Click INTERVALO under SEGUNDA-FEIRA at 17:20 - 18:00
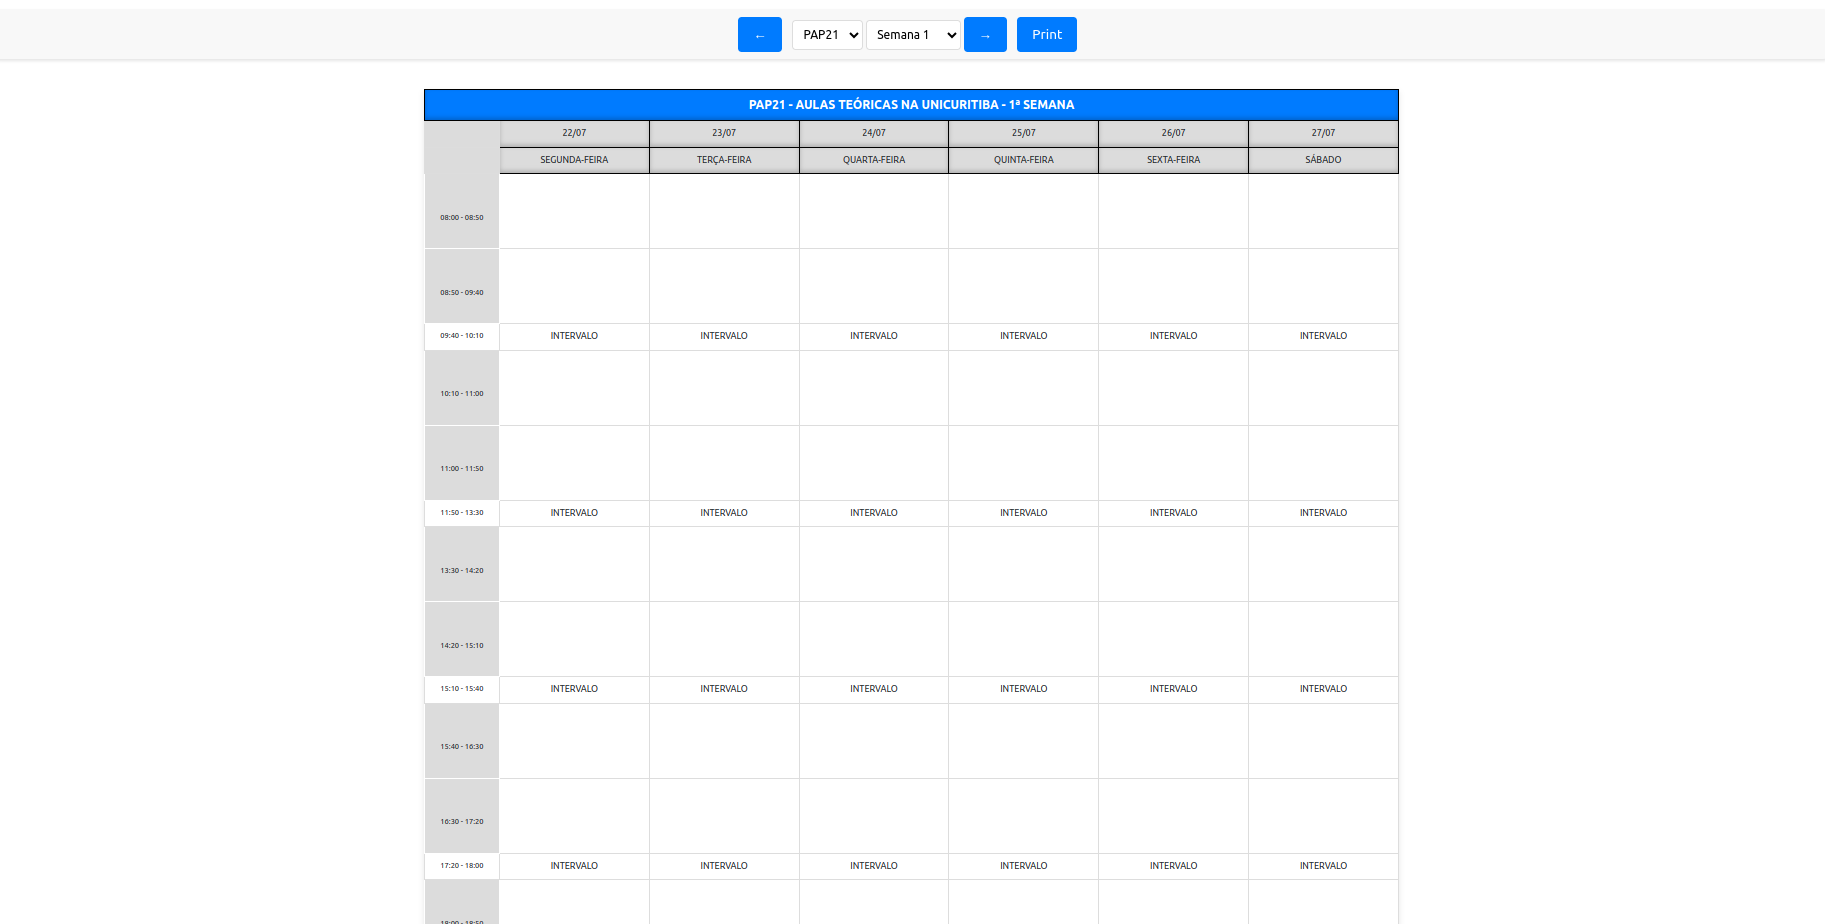Image resolution: width=1825 pixels, height=924 pixels. point(574,866)
